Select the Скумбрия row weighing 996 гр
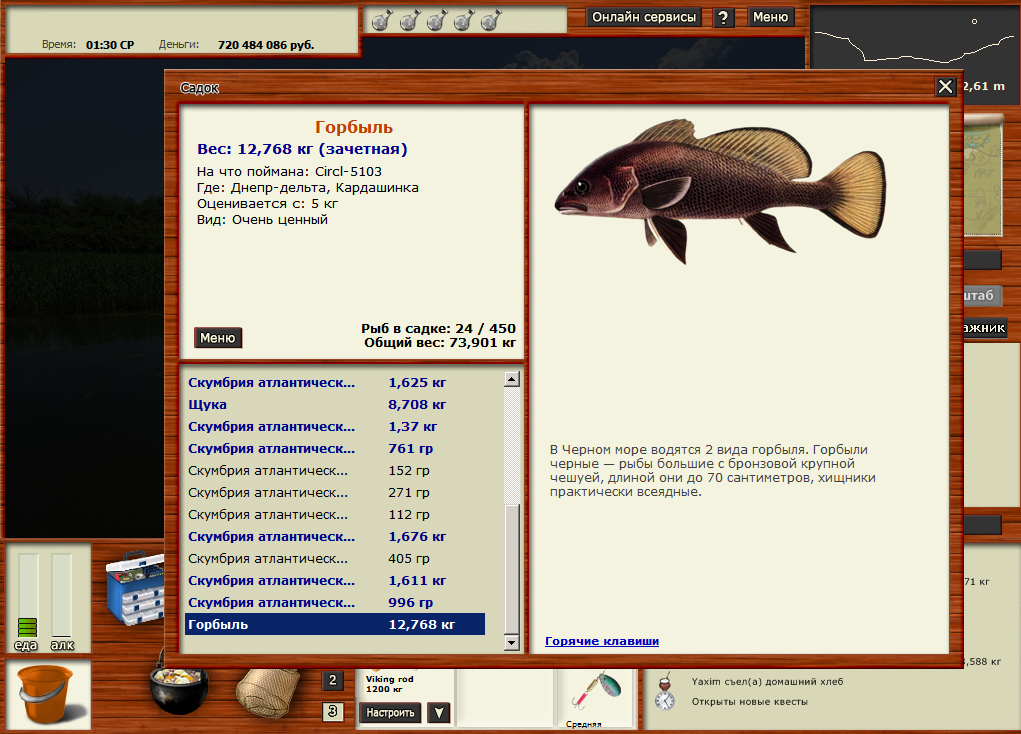 point(335,603)
